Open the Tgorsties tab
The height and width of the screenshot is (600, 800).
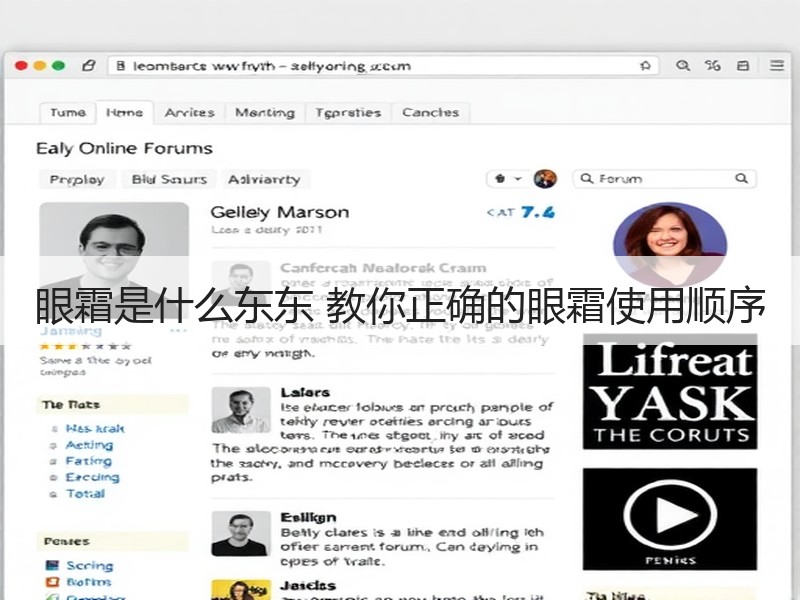pos(348,113)
